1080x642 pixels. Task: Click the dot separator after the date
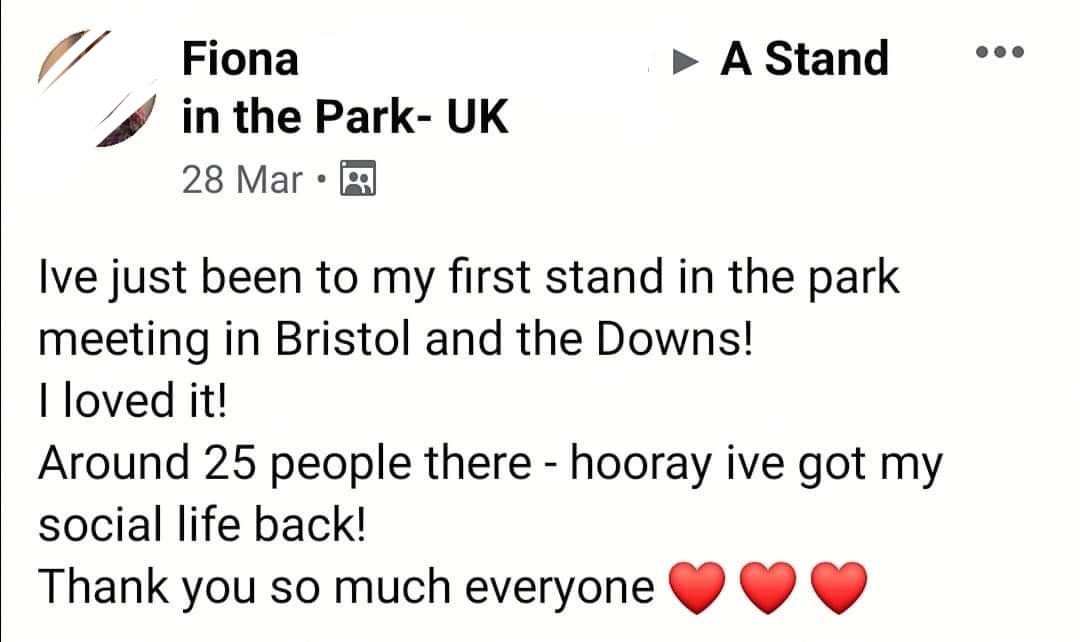pyautogui.click(x=320, y=181)
